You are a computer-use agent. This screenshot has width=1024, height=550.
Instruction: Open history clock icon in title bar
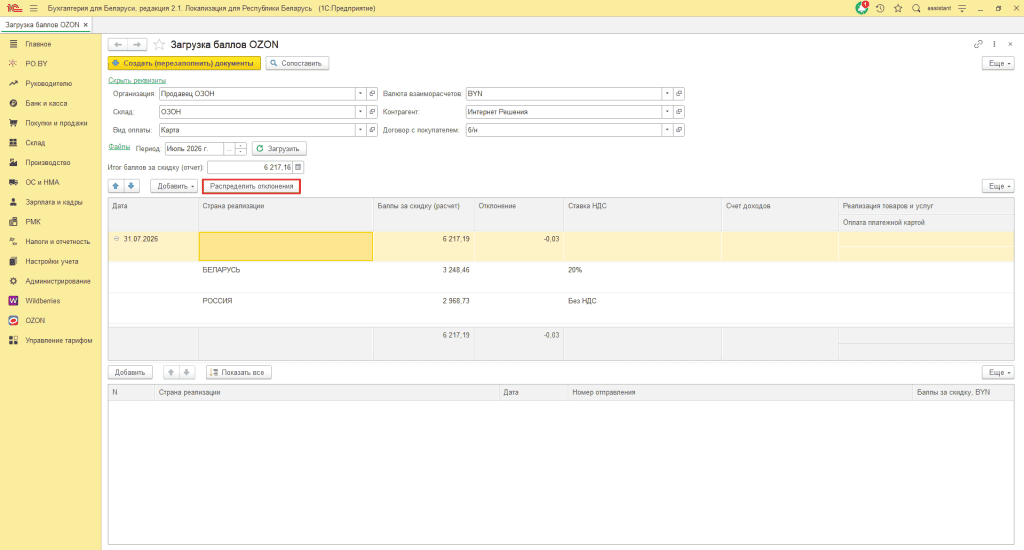pos(880,8)
